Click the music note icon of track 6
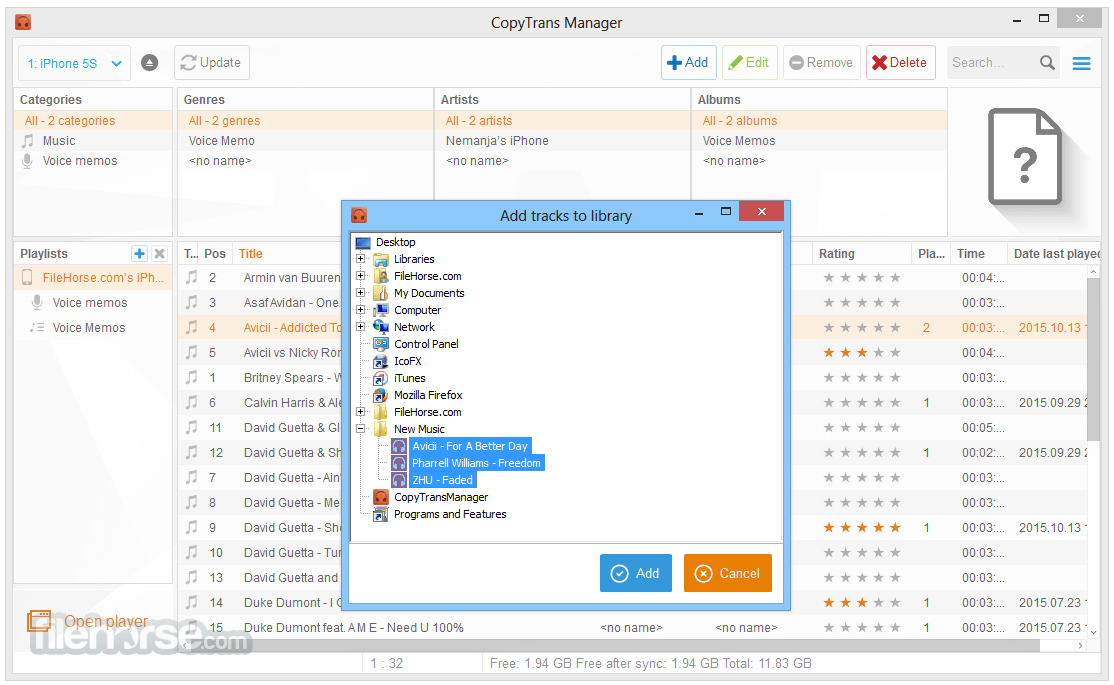Viewport: 1114px width, 685px height. 191,402
